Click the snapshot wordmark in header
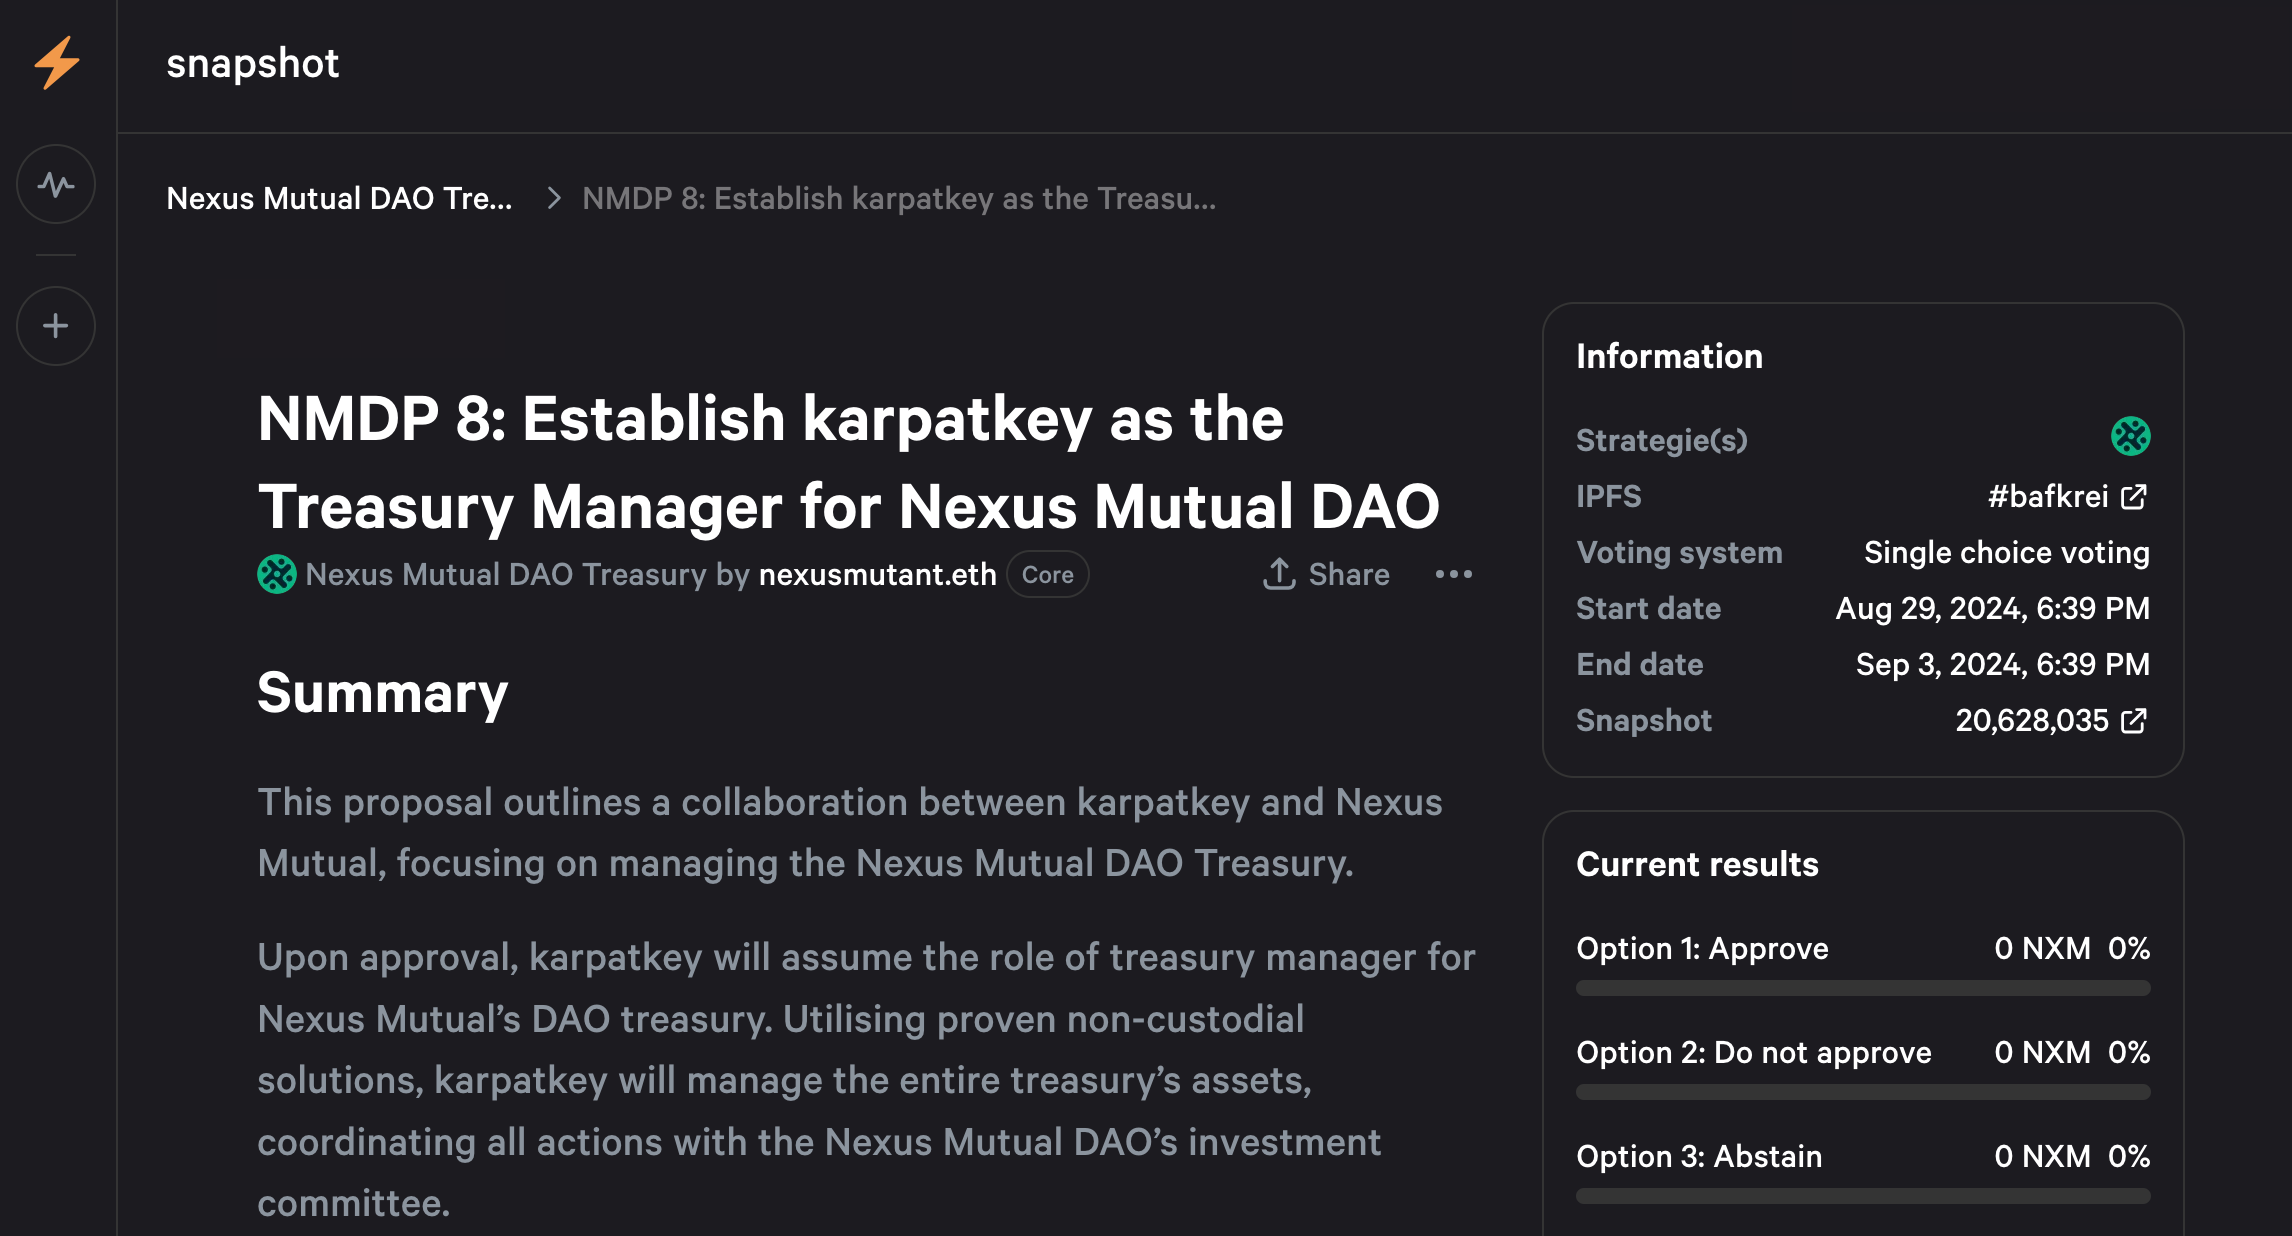The image size is (2292, 1236). pos(252,64)
